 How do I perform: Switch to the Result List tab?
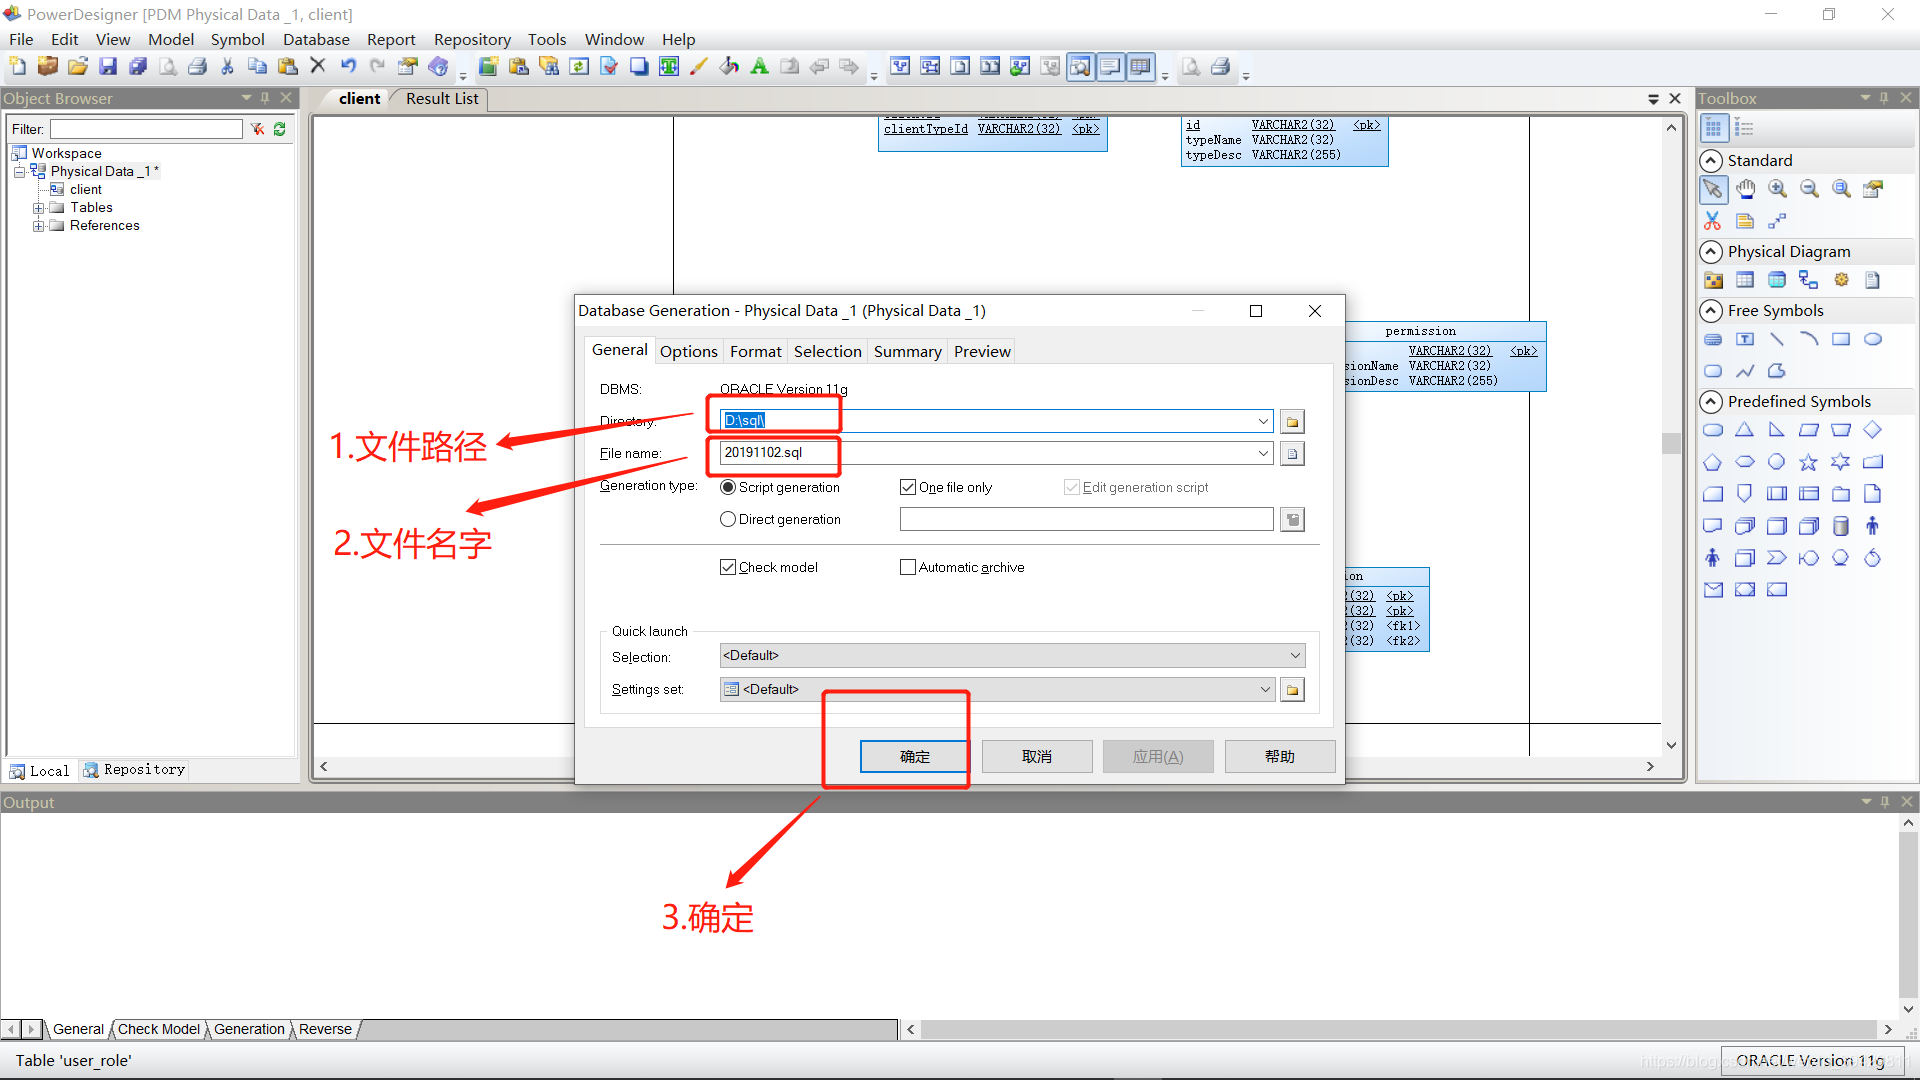442,98
